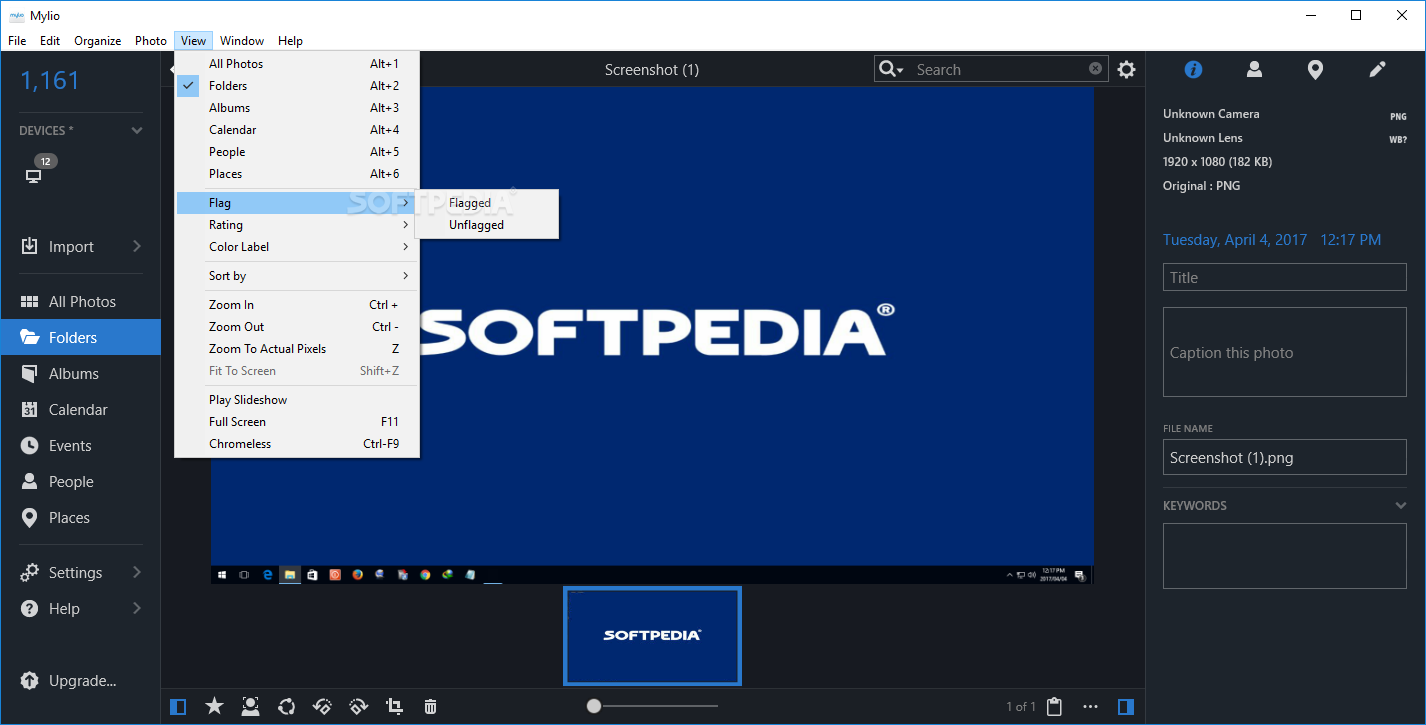Expand the Import chevron in sidebar

[x=137, y=247]
